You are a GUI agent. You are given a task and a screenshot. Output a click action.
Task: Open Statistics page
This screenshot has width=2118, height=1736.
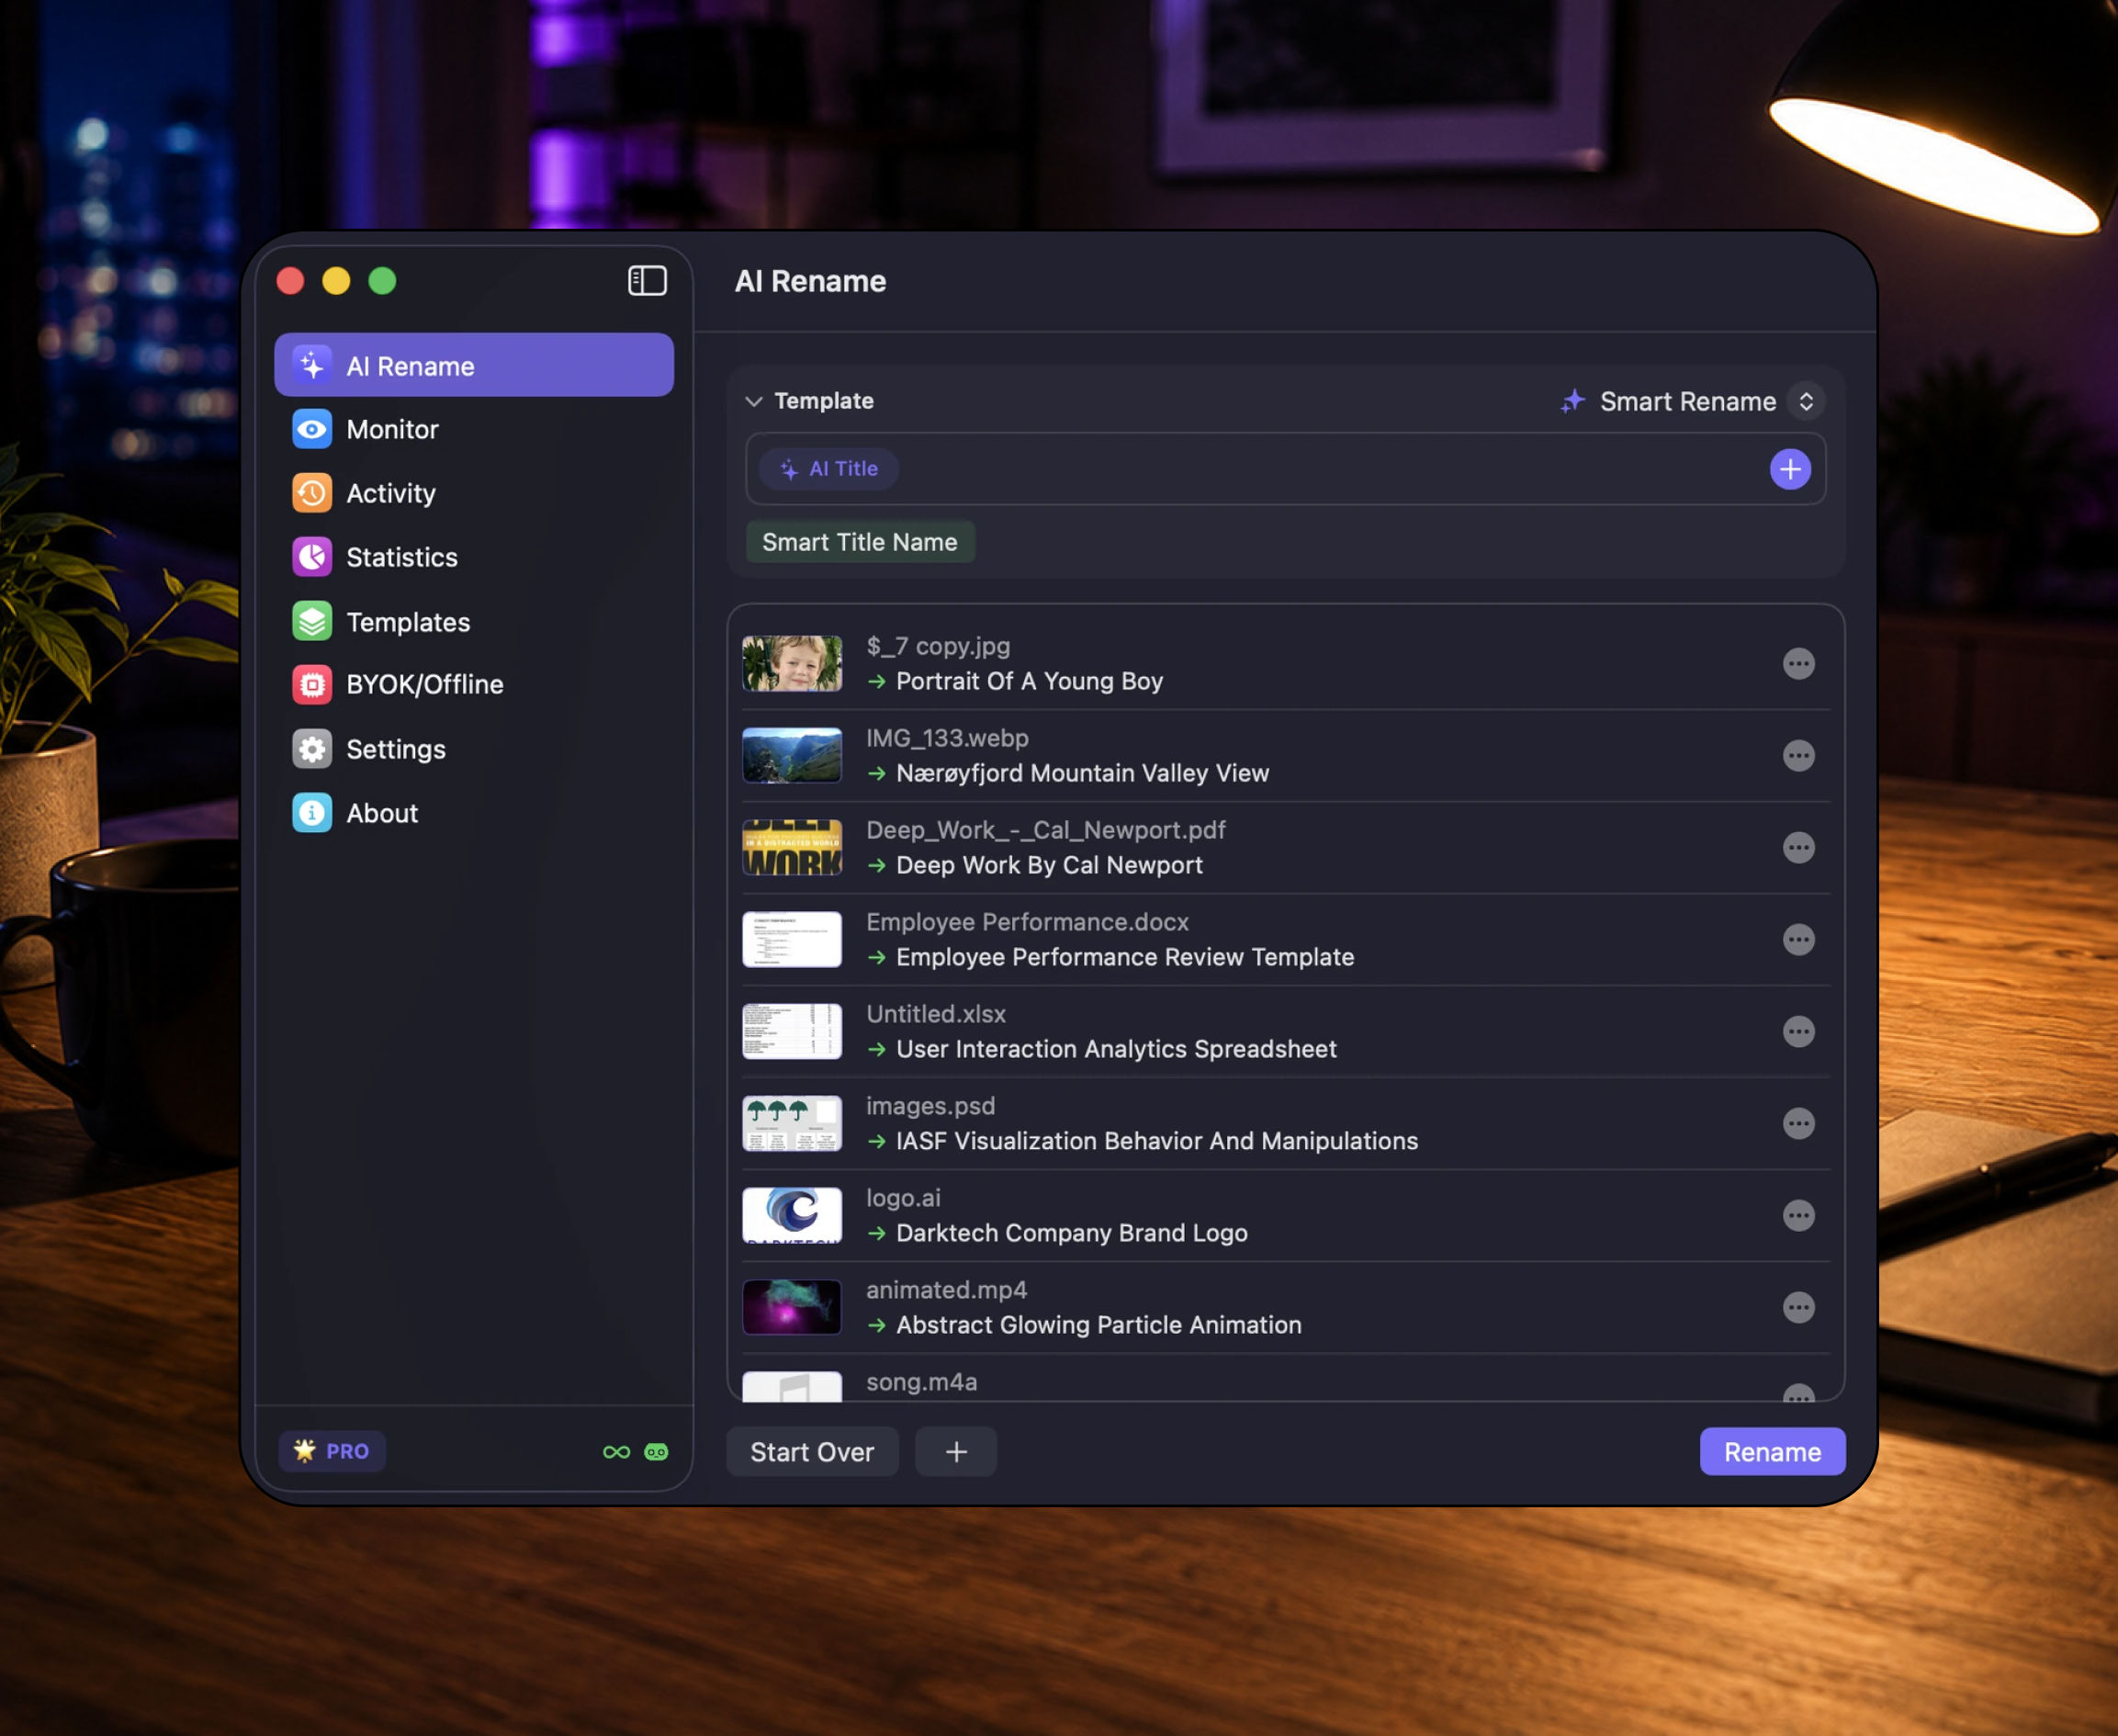point(474,557)
